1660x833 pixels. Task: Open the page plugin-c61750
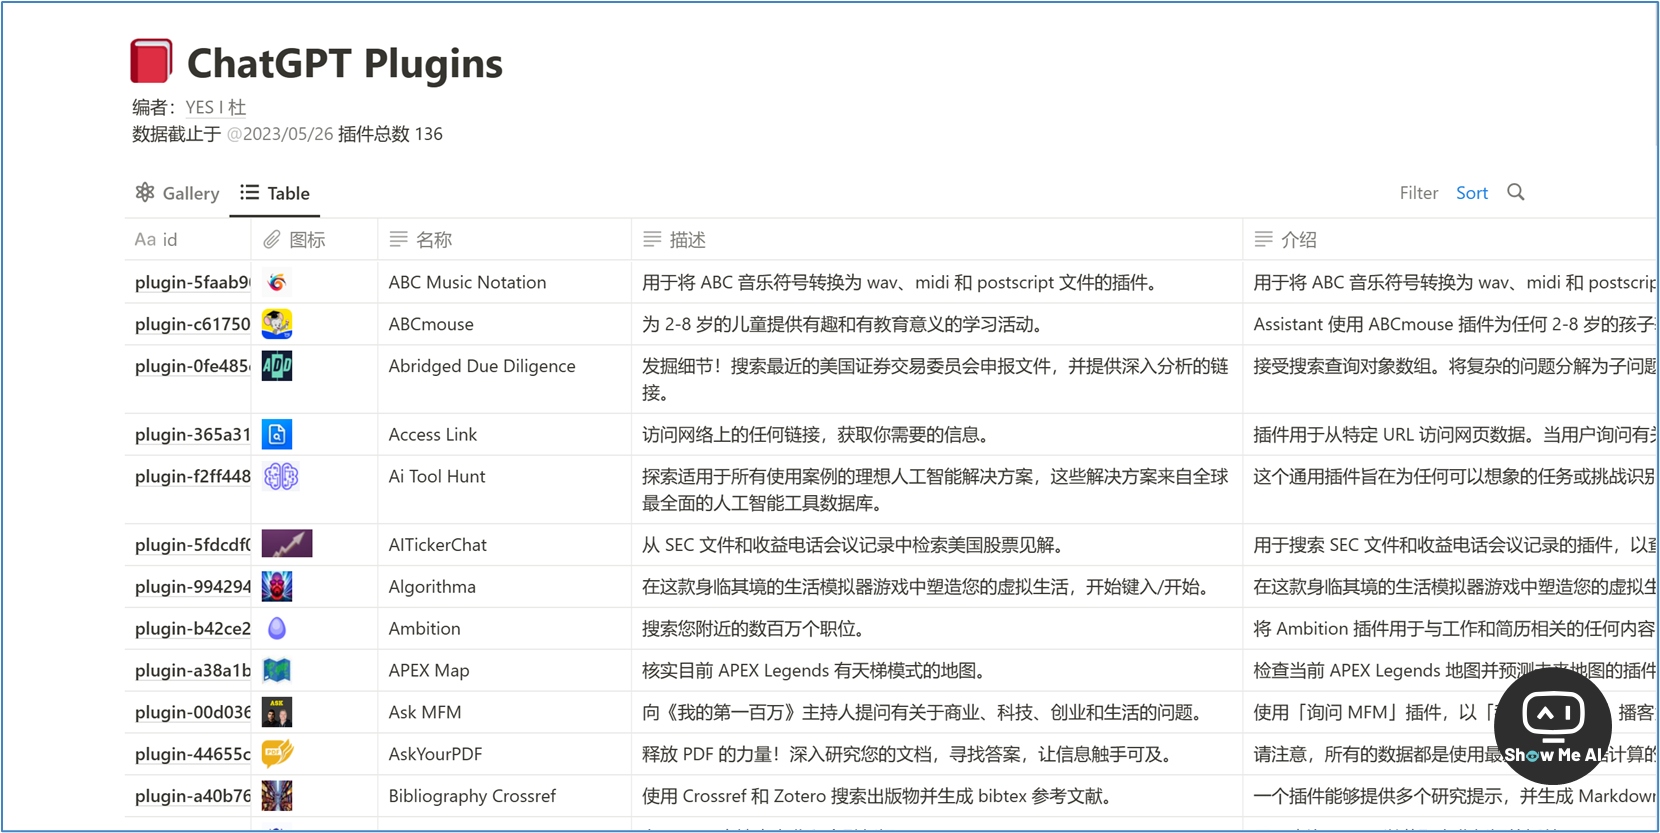[x=192, y=324]
